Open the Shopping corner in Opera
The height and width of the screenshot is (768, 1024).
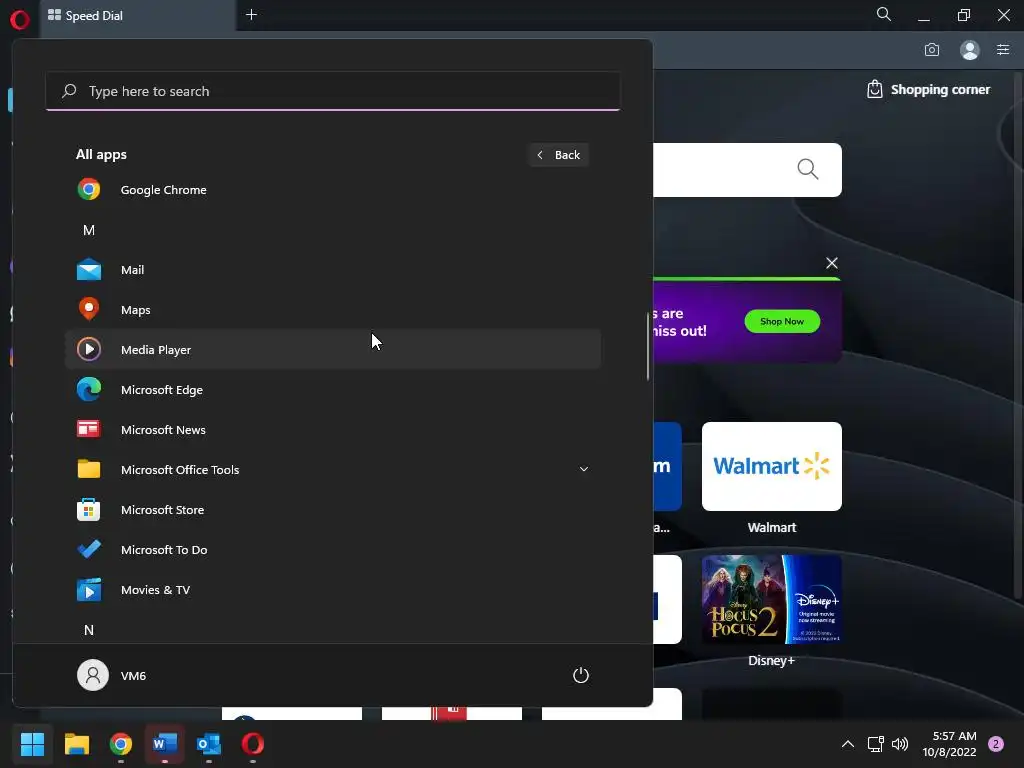point(928,89)
